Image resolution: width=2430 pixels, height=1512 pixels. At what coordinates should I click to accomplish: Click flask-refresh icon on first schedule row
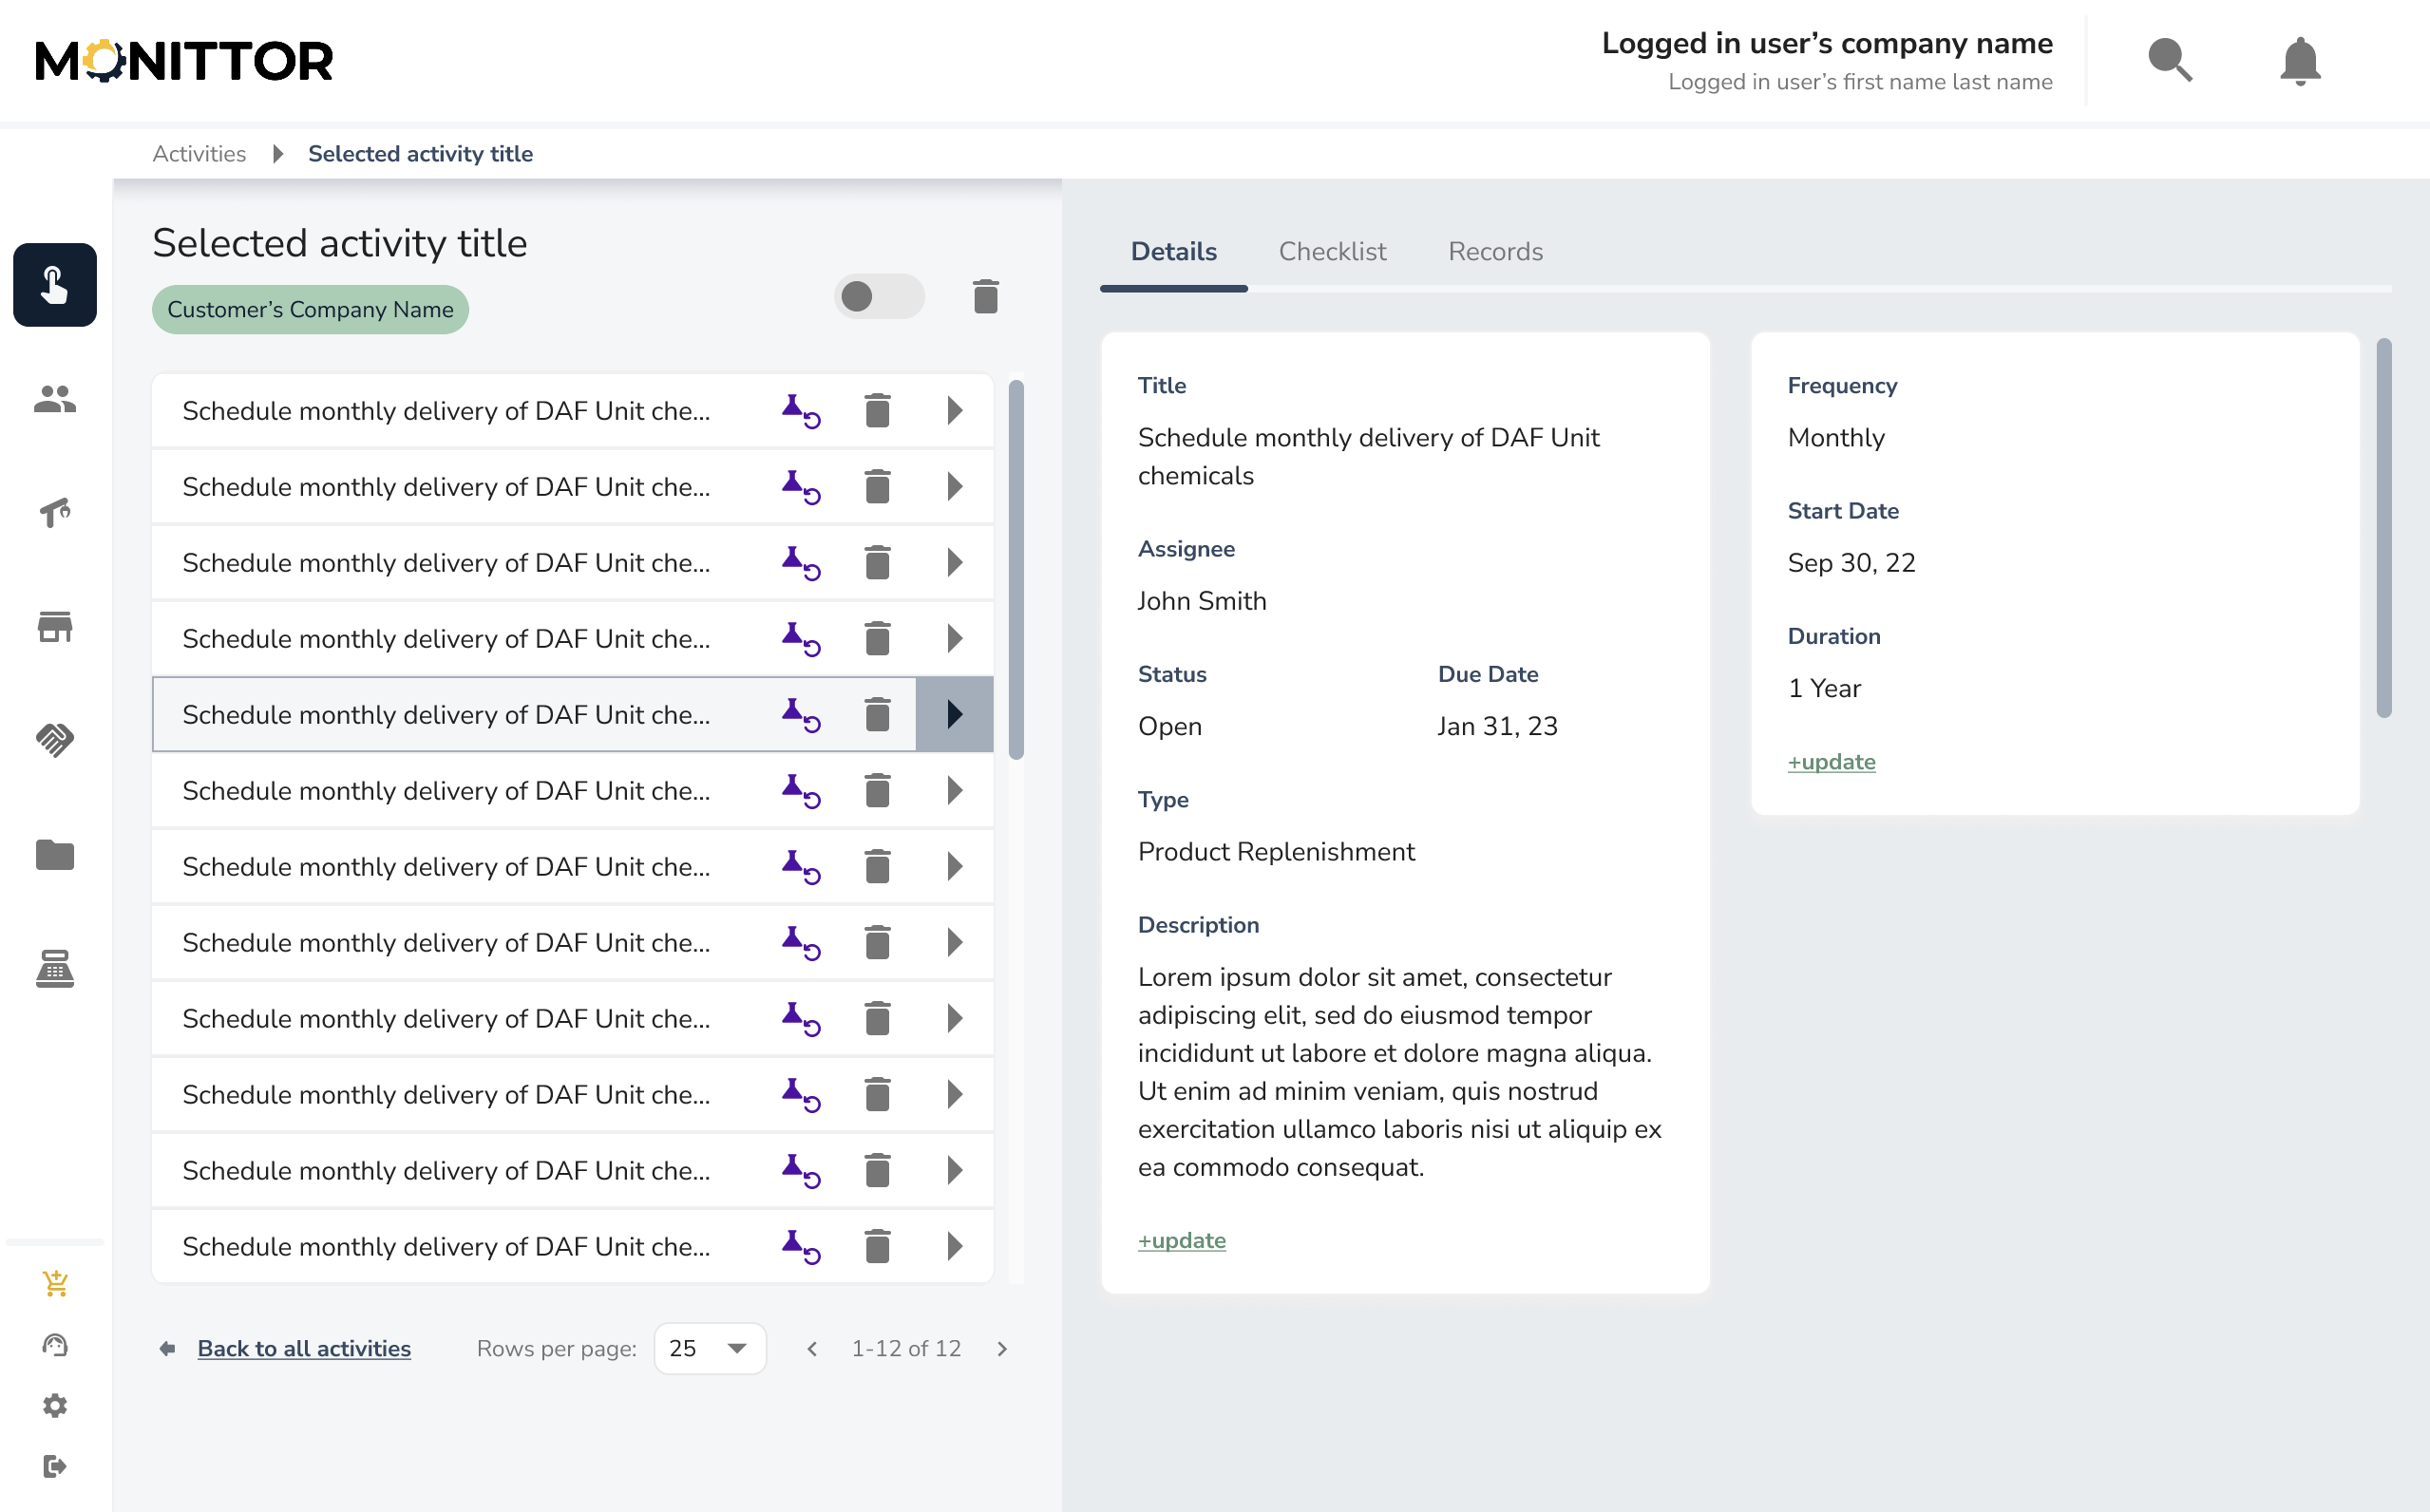(800, 411)
